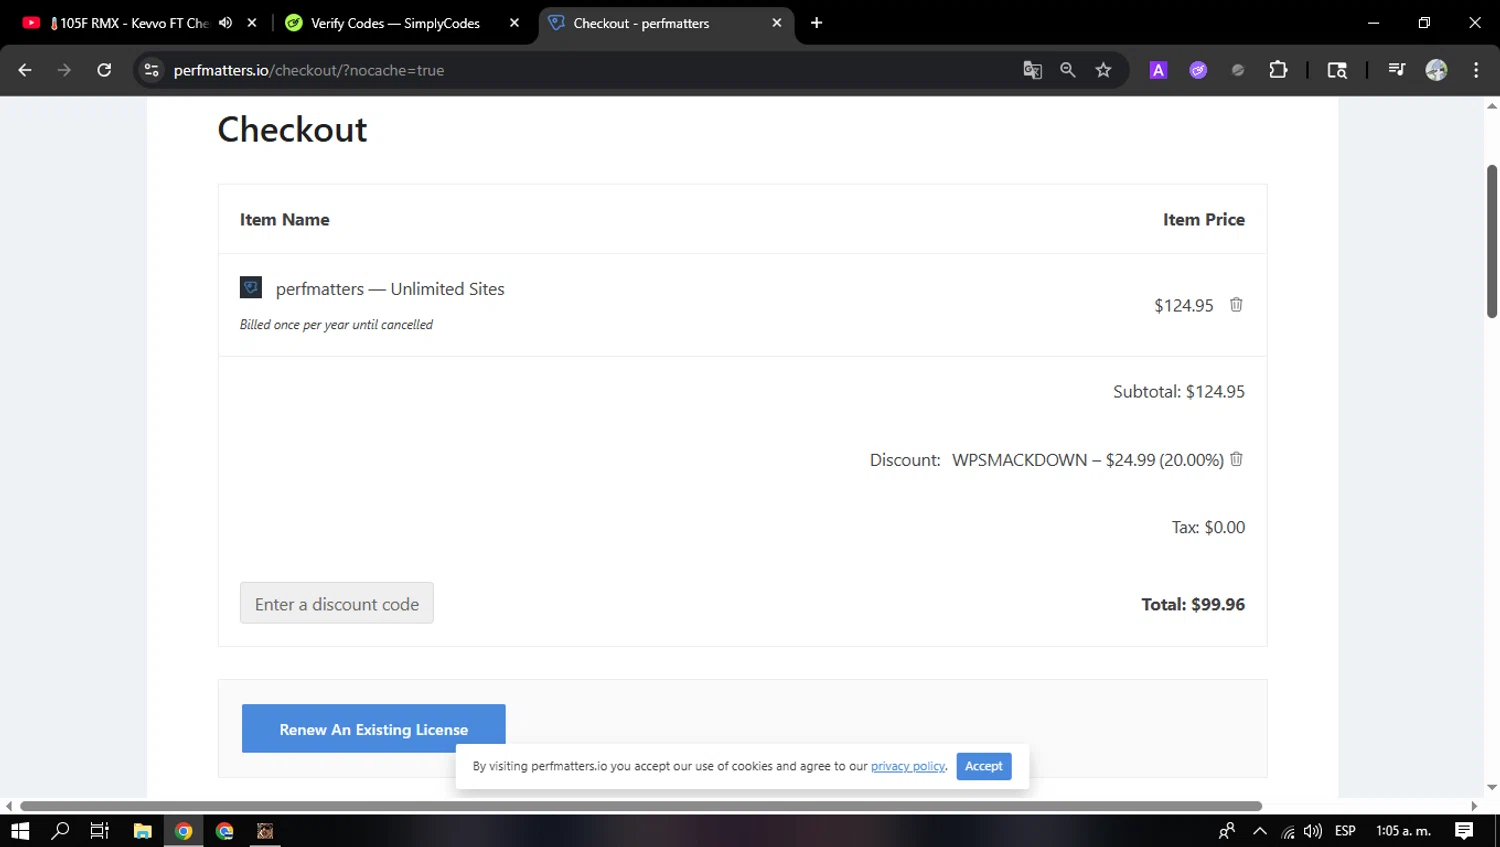The height and width of the screenshot is (847, 1500).
Task: Open site information icon in address bar
Action: [151, 70]
